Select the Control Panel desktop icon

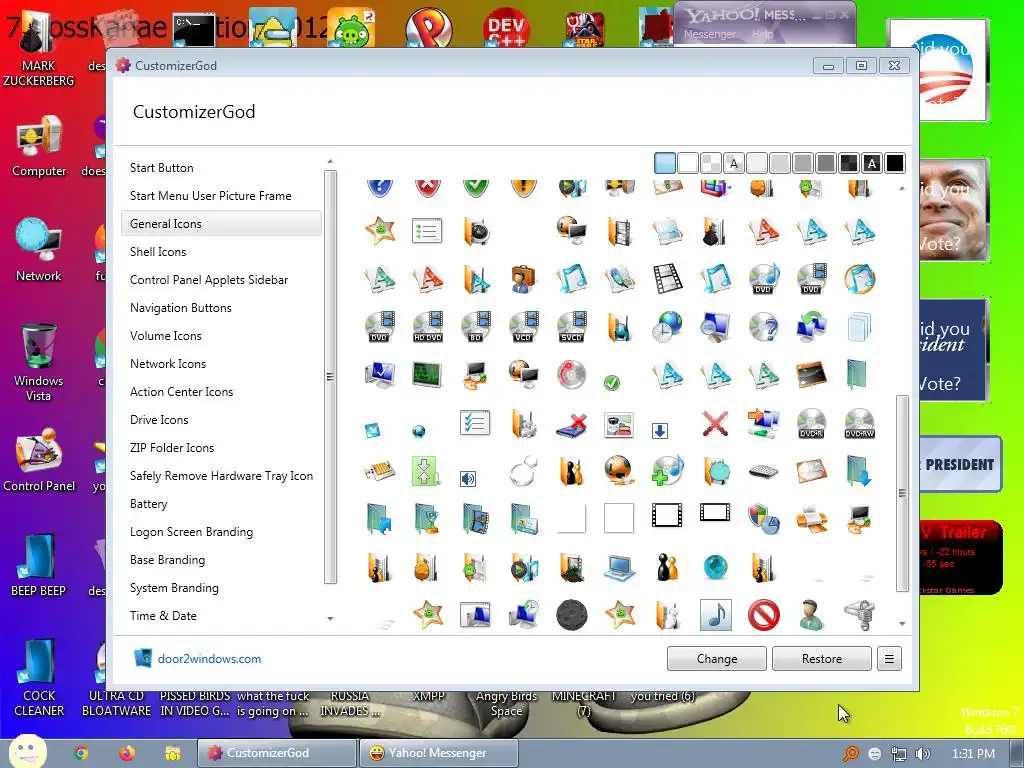(39, 460)
